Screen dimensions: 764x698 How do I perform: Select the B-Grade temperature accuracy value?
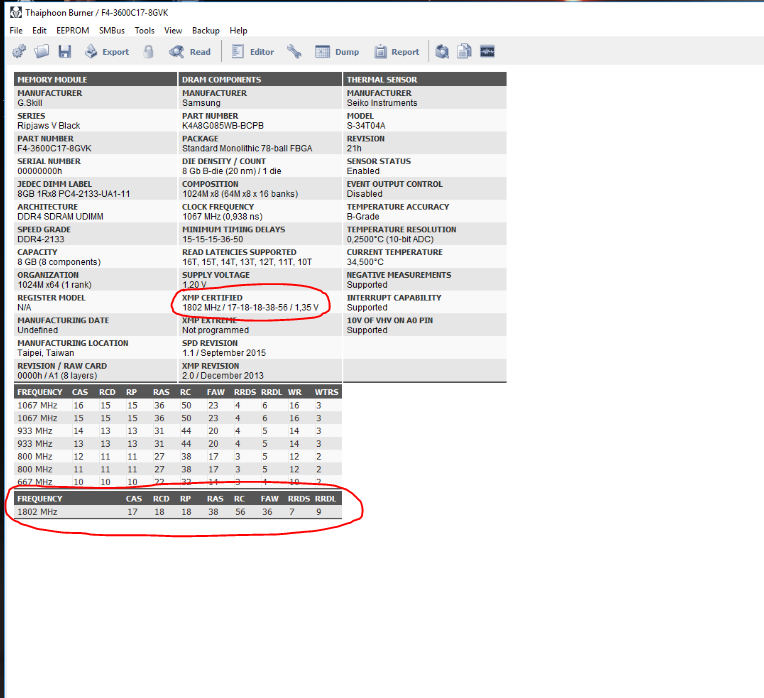coord(363,216)
